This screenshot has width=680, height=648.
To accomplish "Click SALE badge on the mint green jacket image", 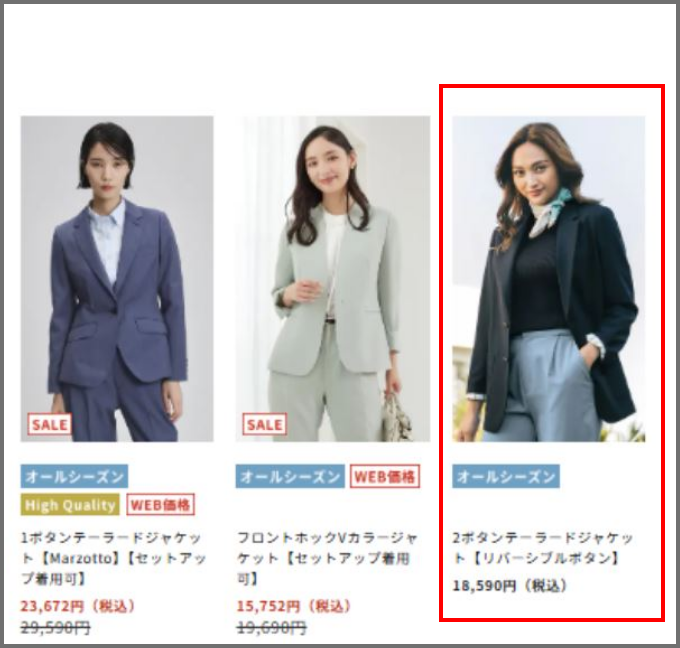I will pyautogui.click(x=265, y=424).
